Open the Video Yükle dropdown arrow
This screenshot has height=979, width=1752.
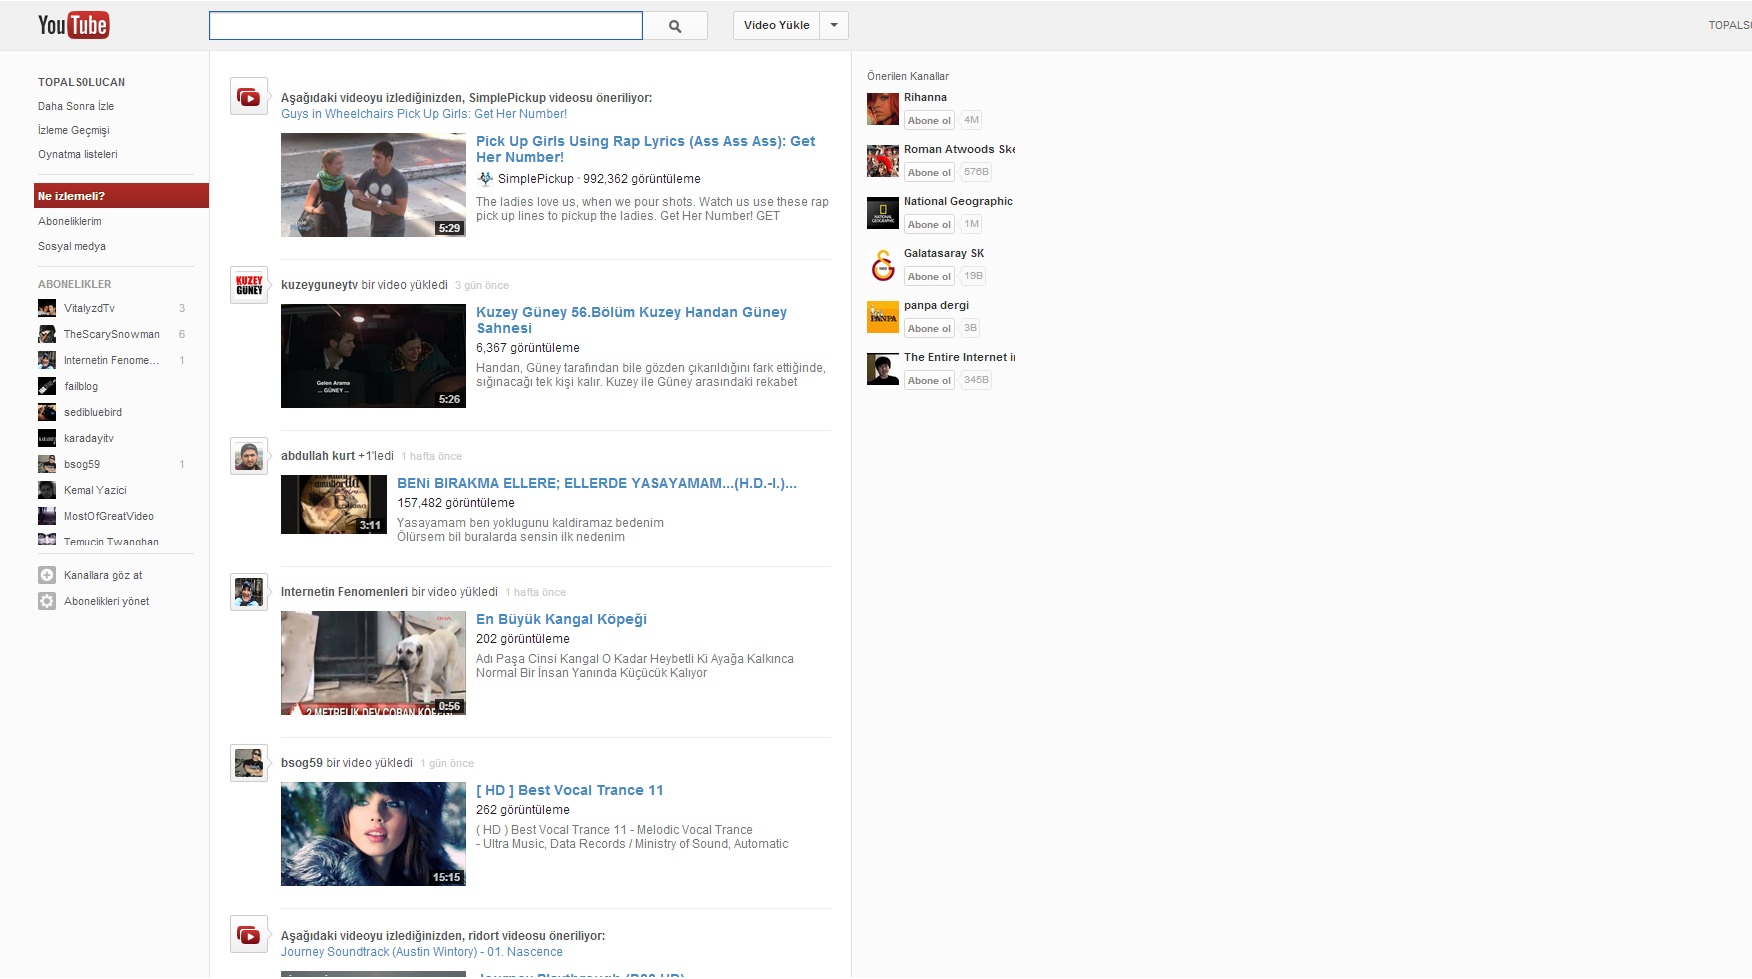(834, 25)
